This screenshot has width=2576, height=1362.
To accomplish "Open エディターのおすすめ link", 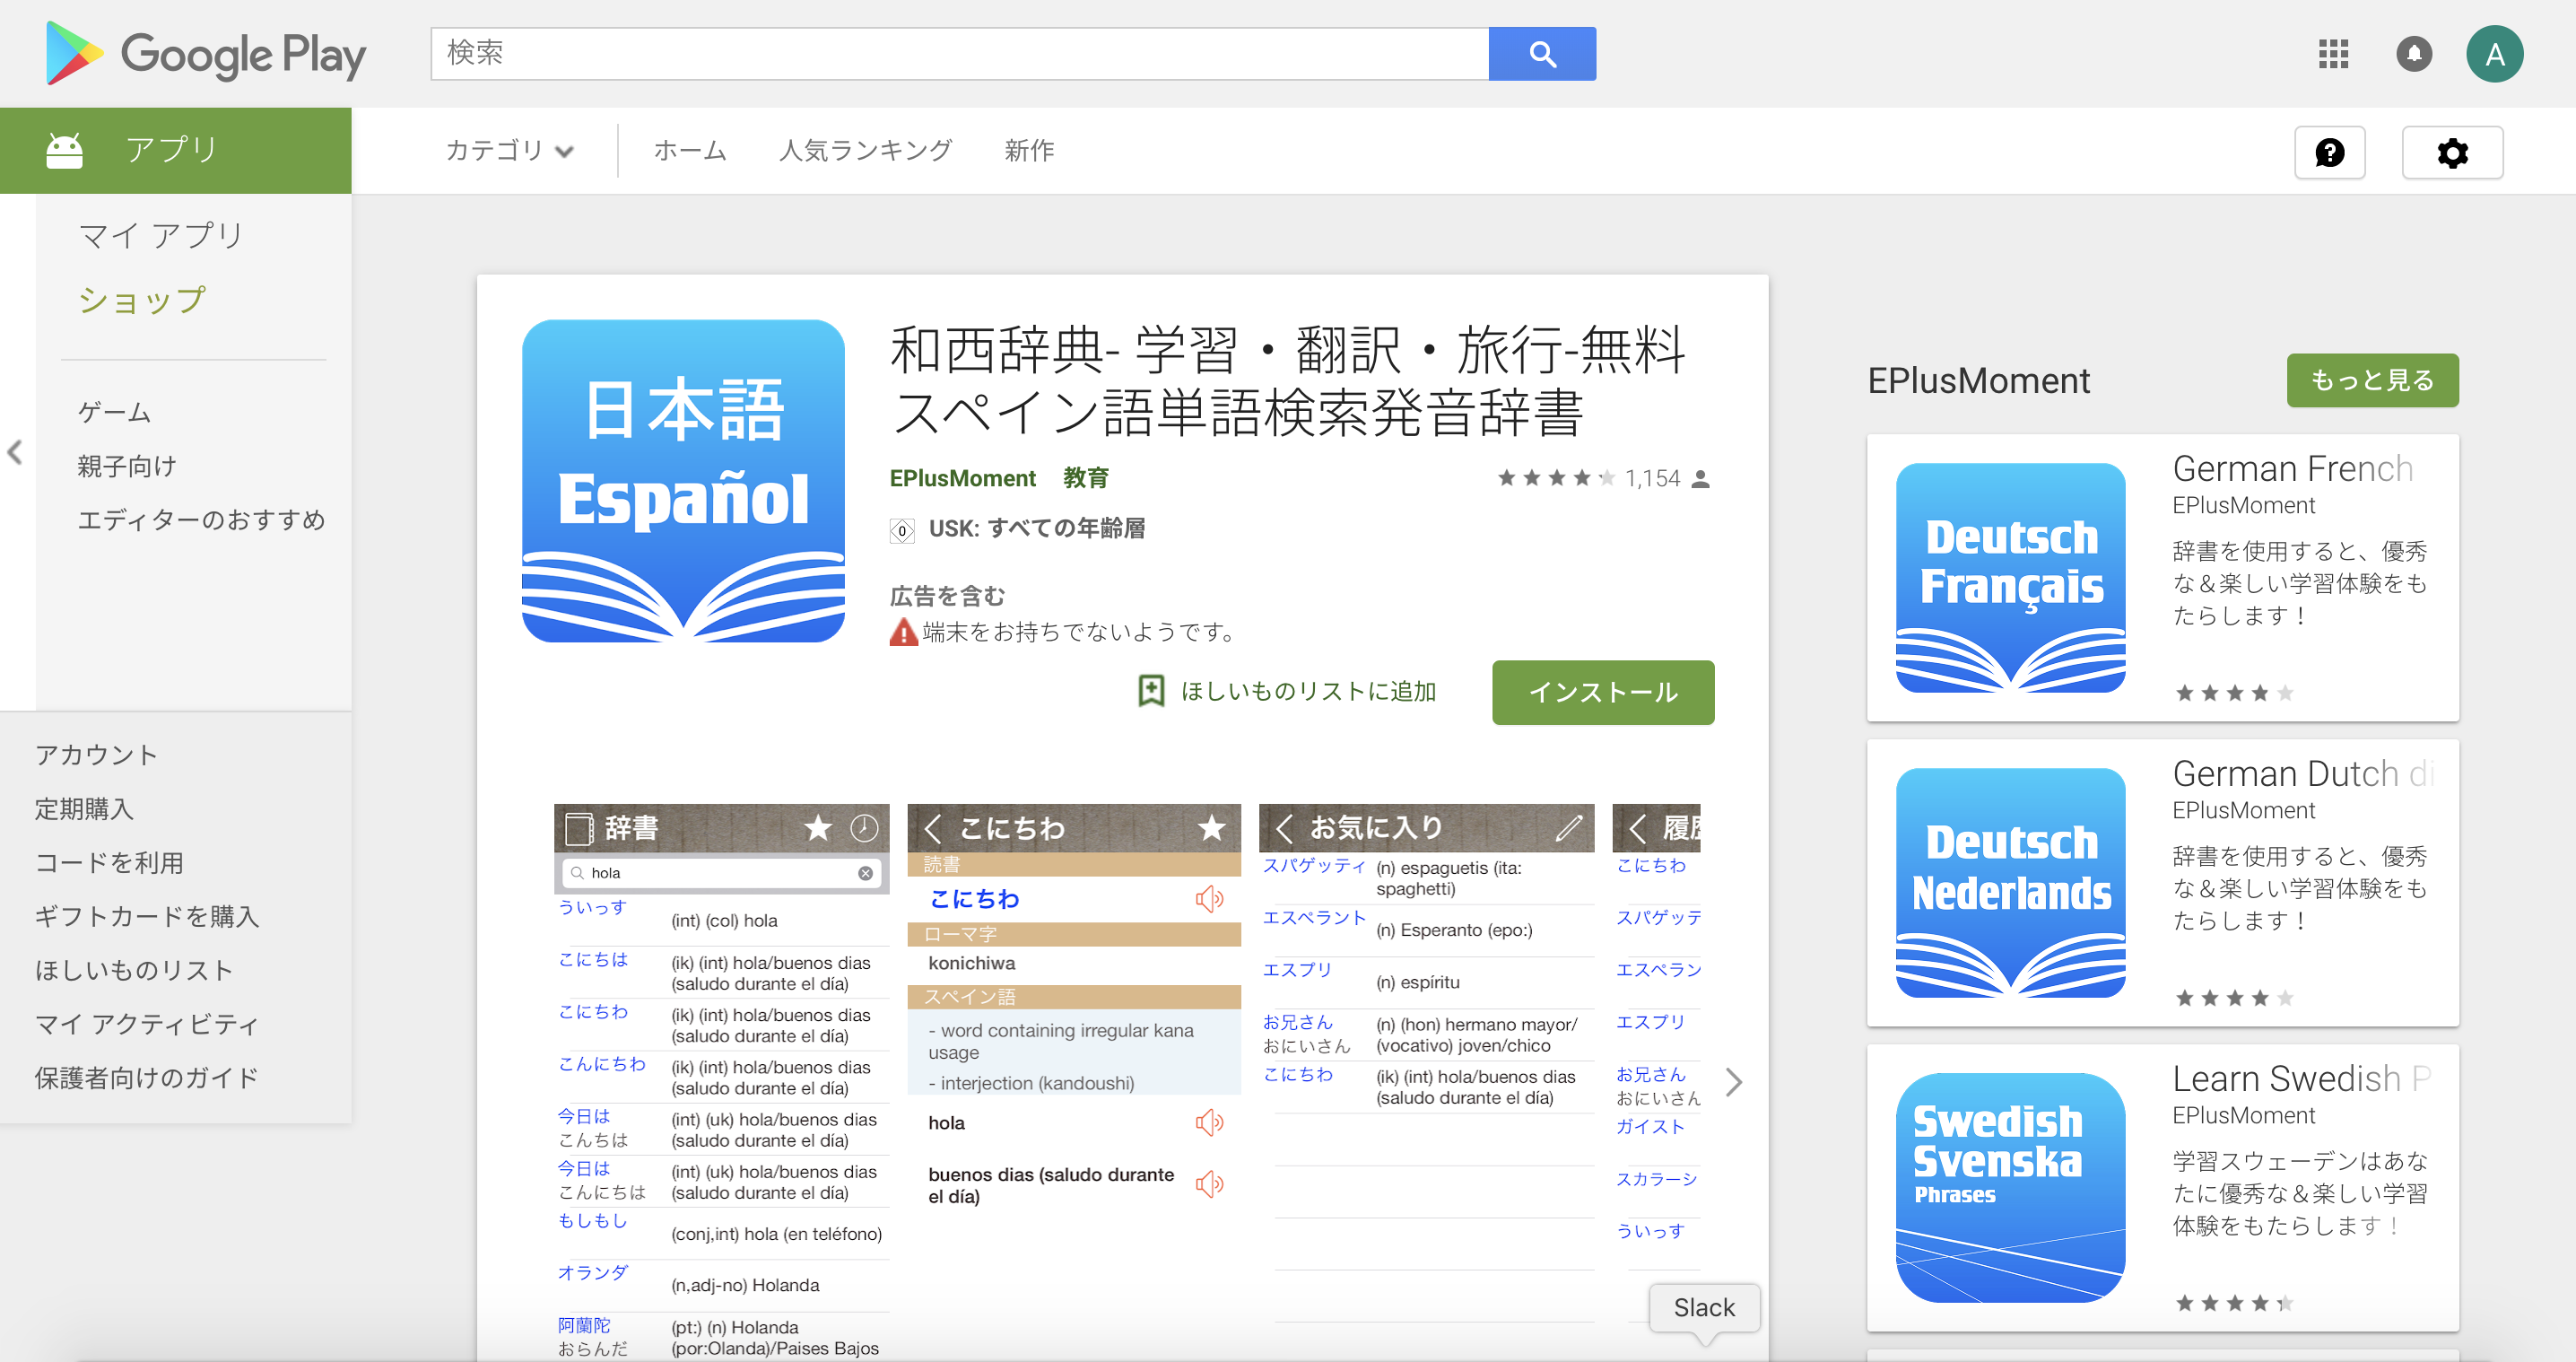I will click(x=202, y=520).
